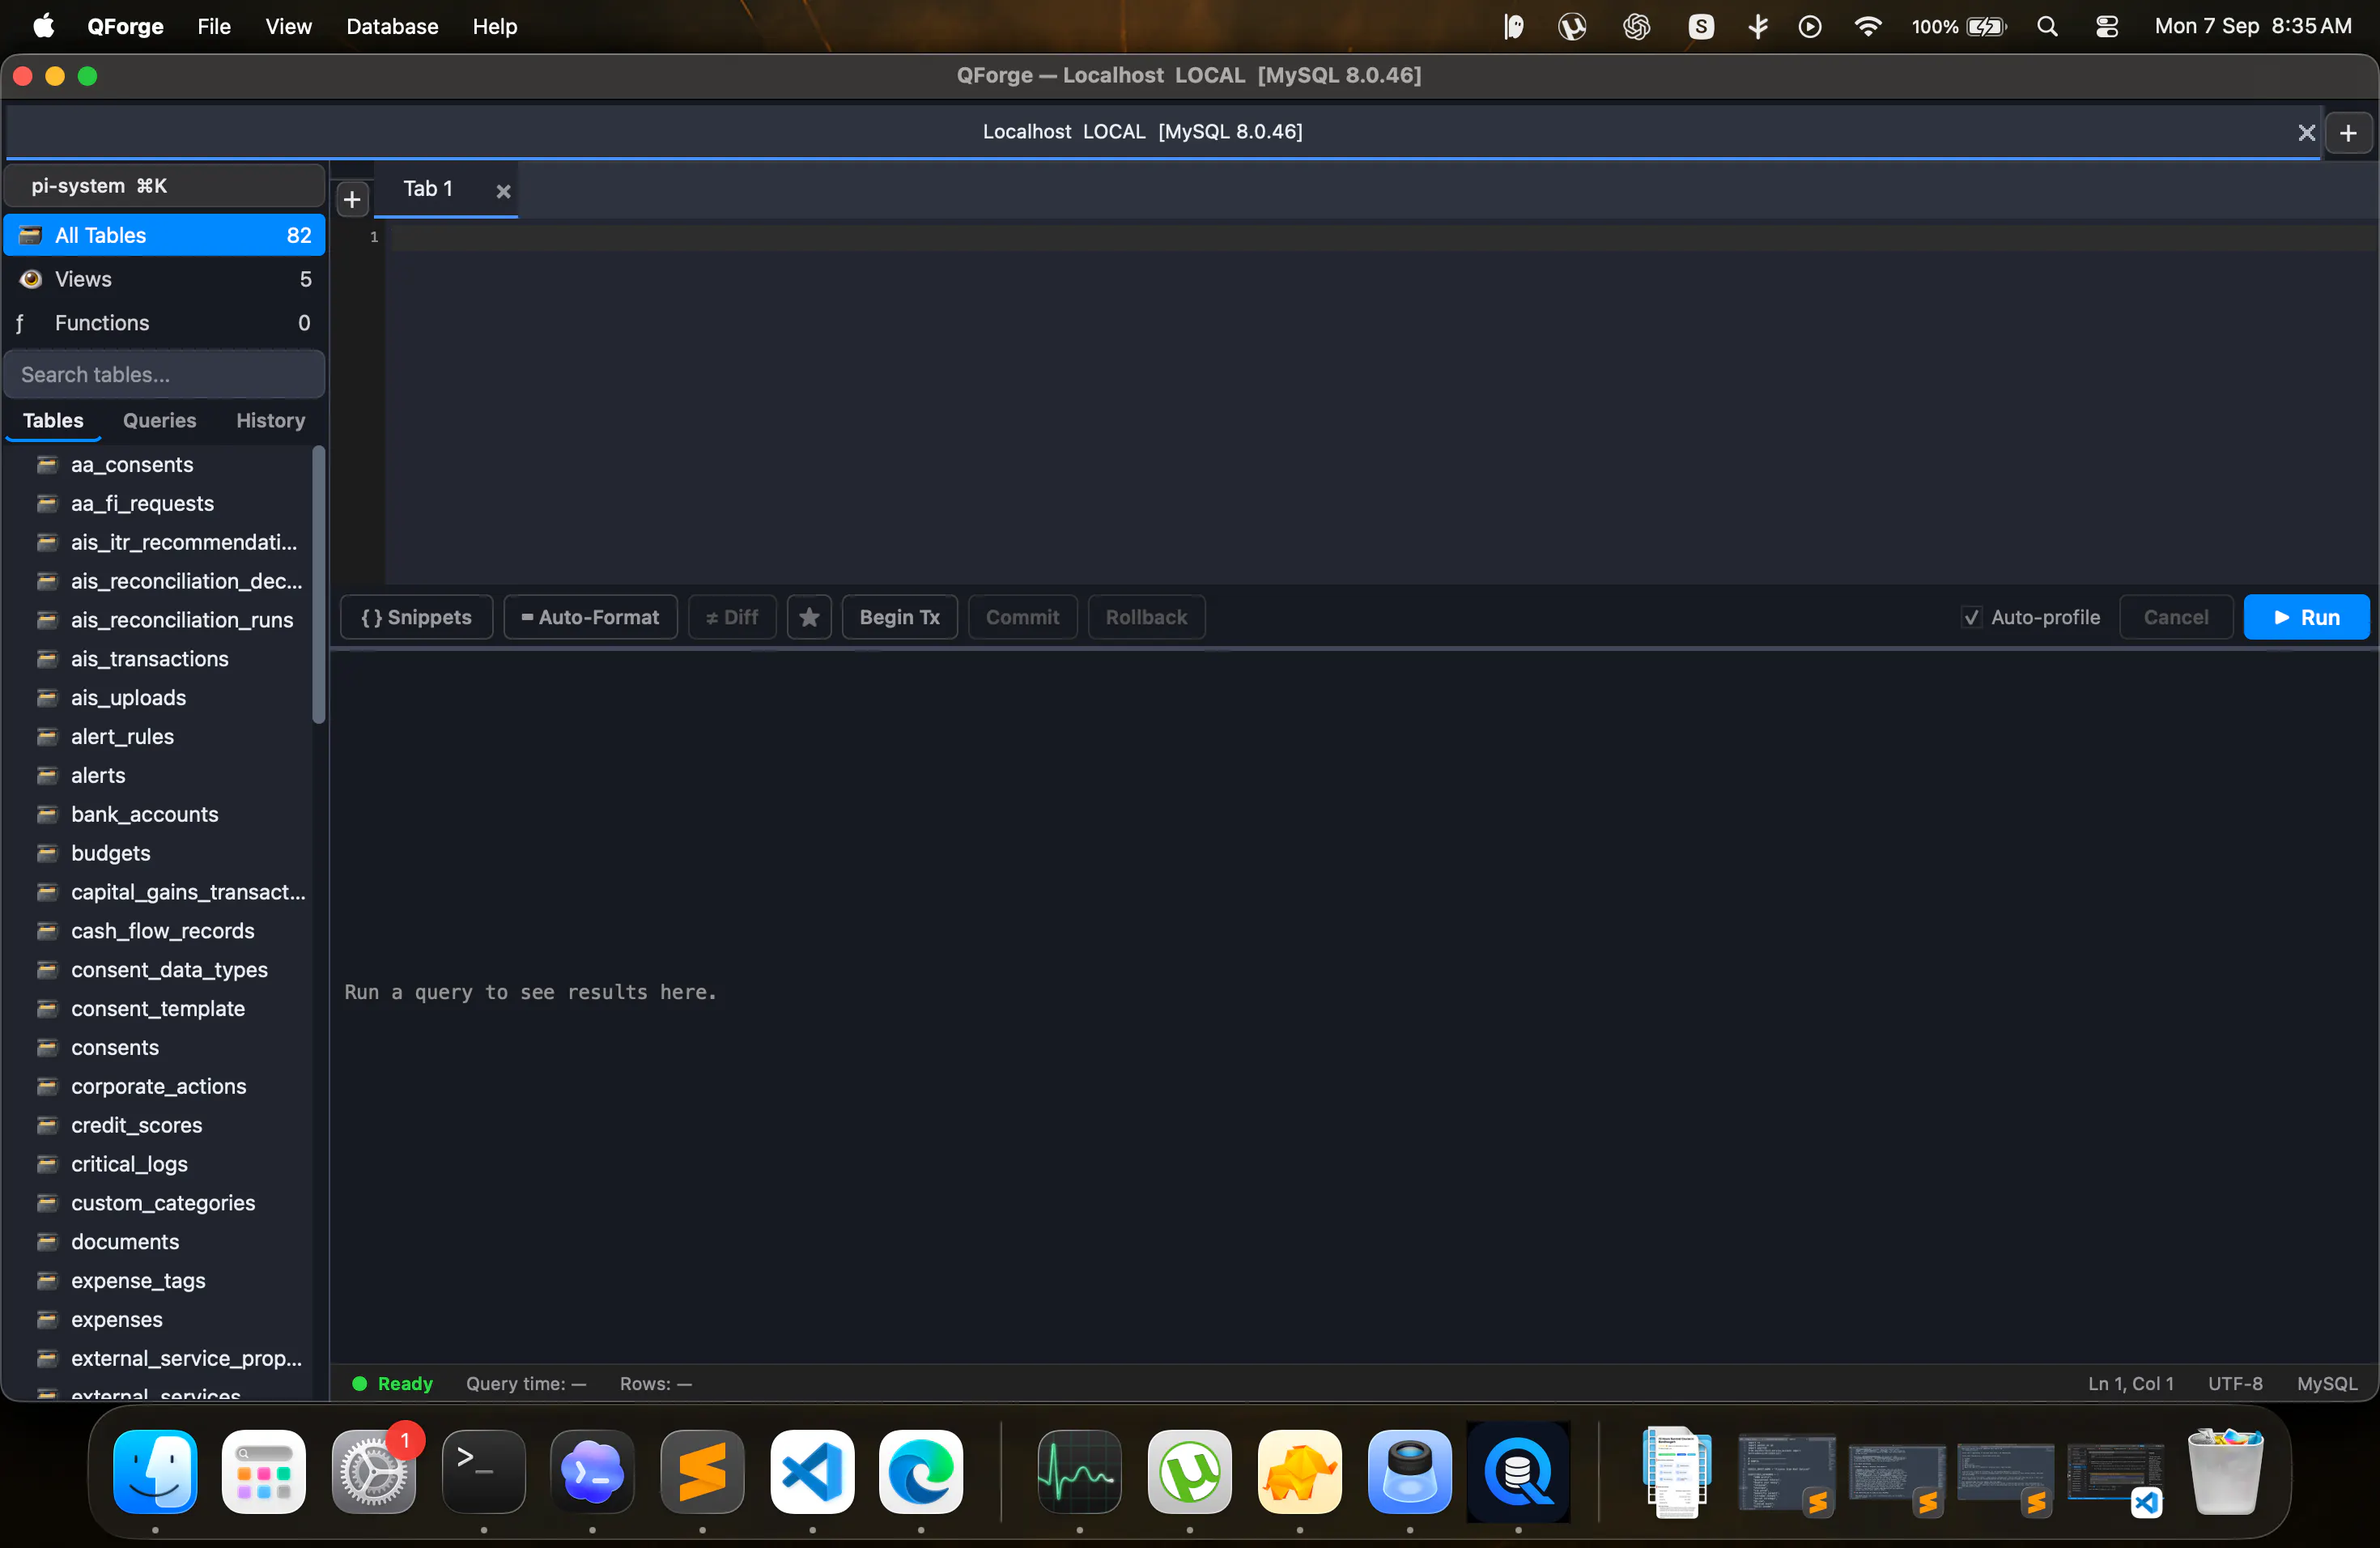Click the Auto-Format button
Screen dimensions: 2380x1548
pyautogui.click(x=590, y=617)
